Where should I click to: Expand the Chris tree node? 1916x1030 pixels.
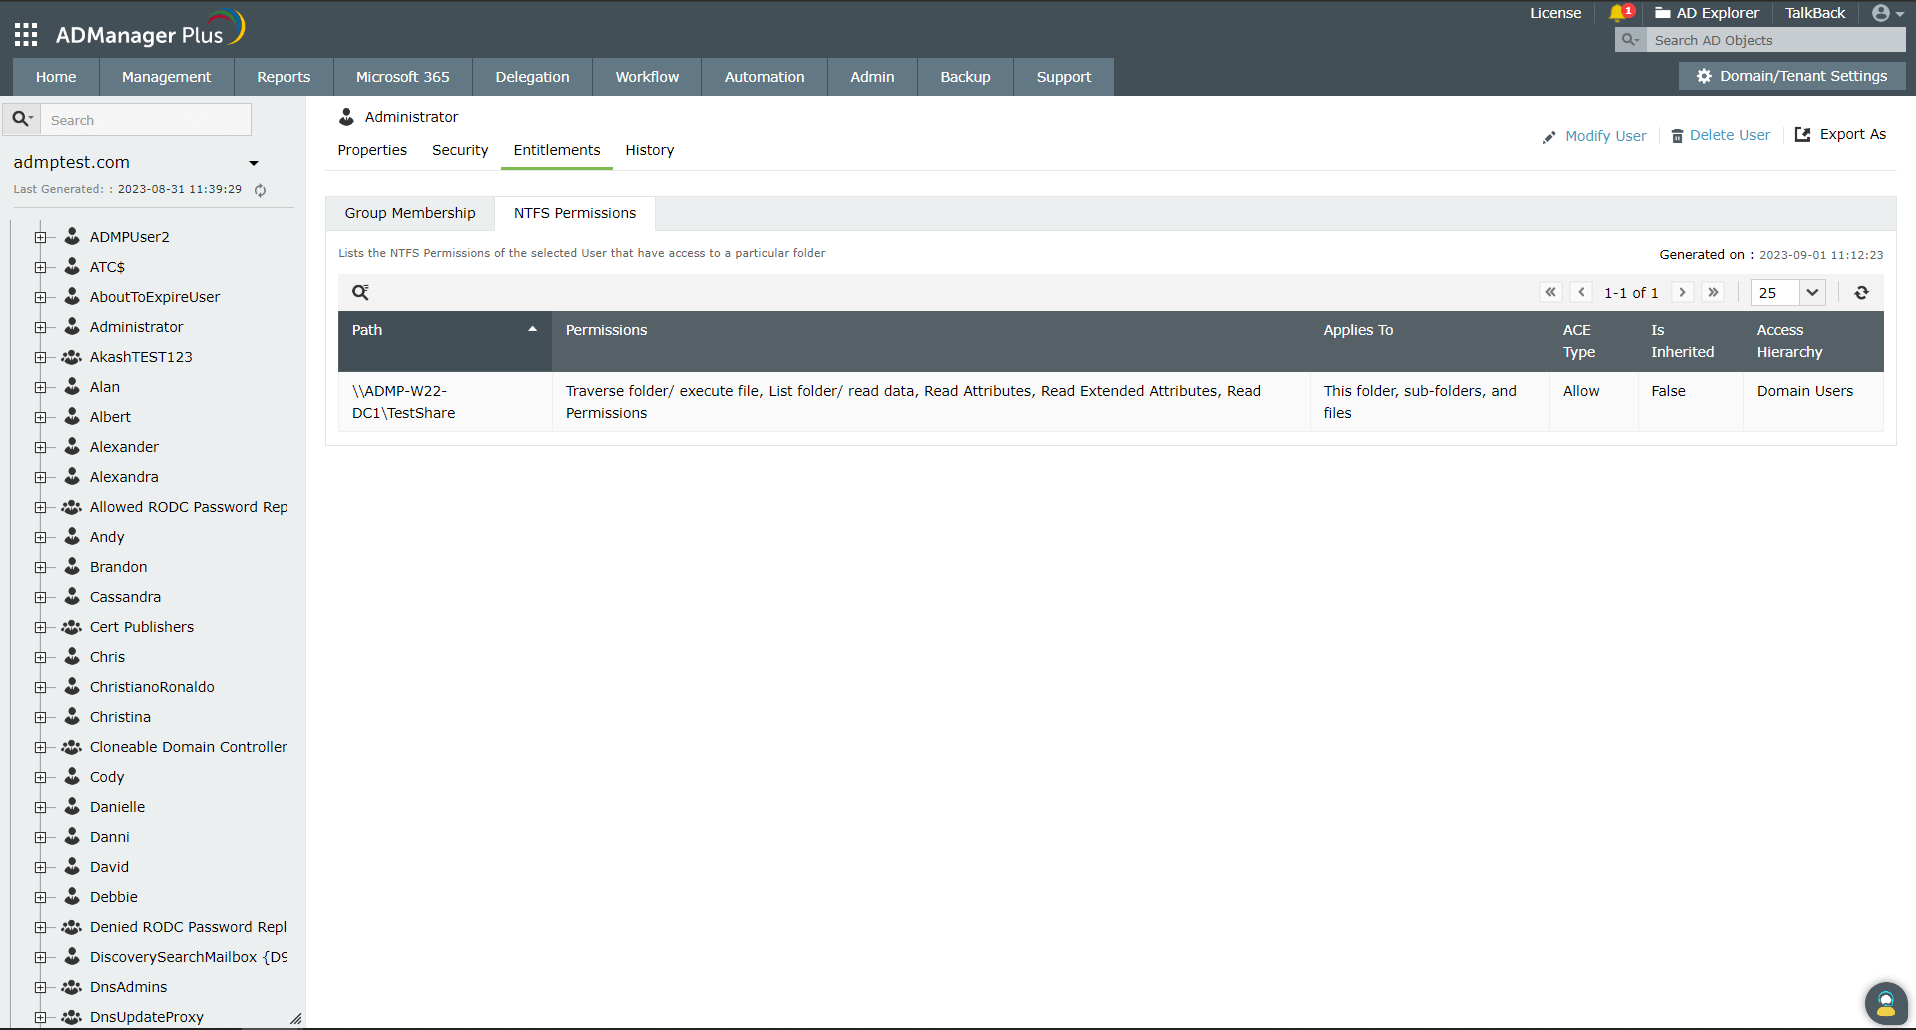click(40, 657)
